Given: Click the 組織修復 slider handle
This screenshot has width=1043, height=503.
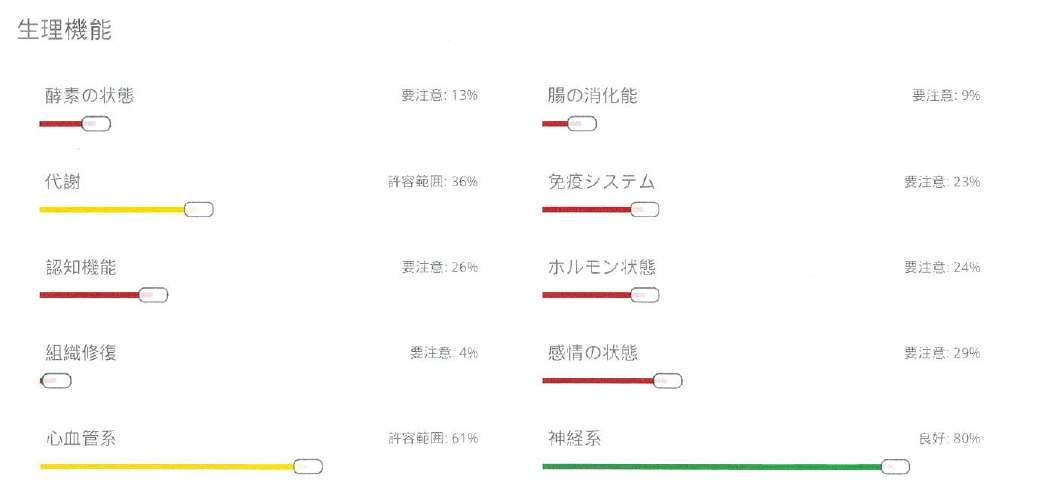Looking at the screenshot, I should click(x=56, y=381).
